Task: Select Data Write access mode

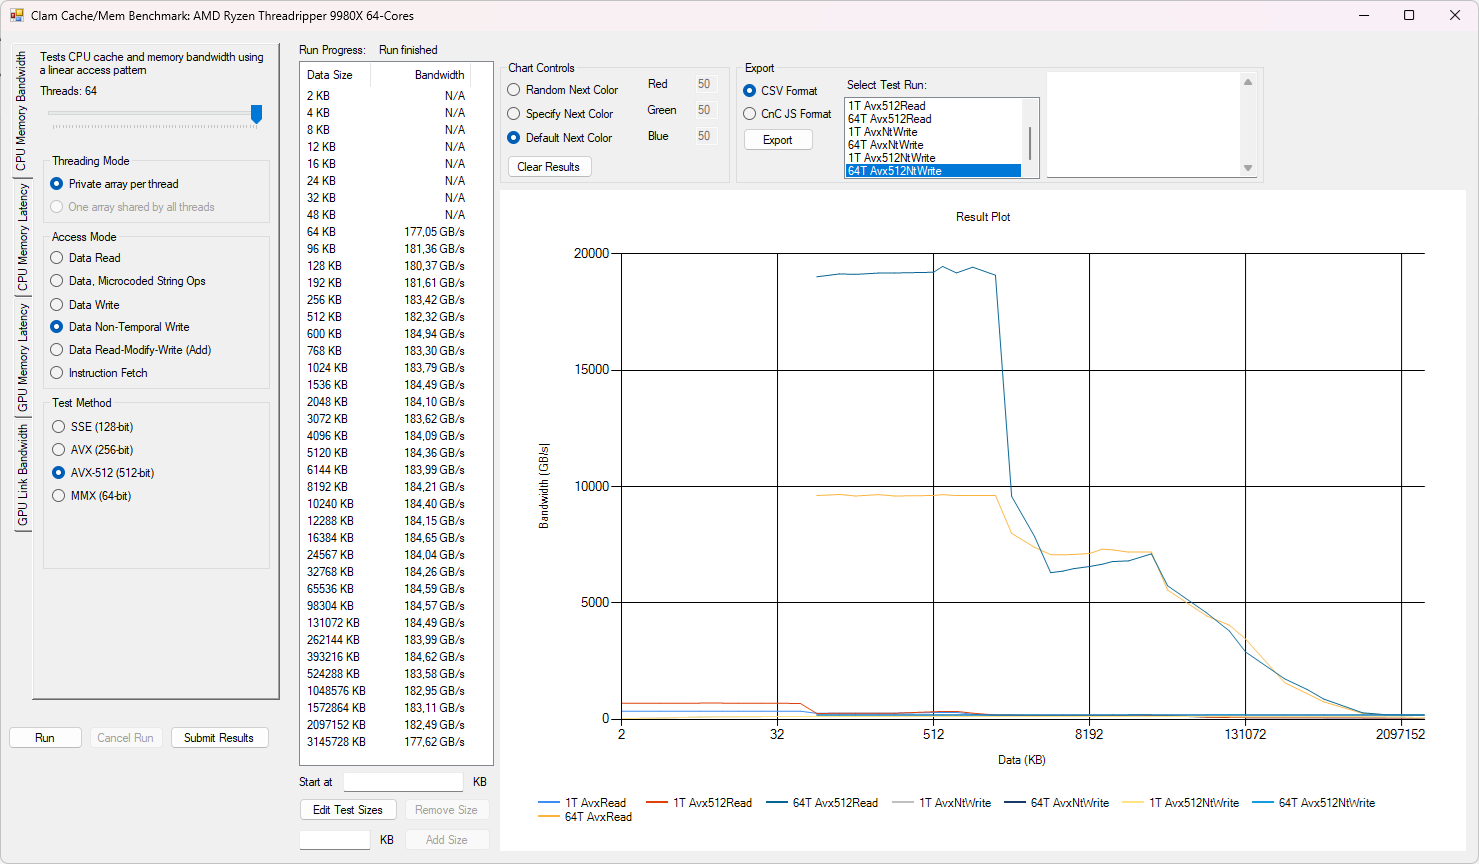Action: coord(85,305)
